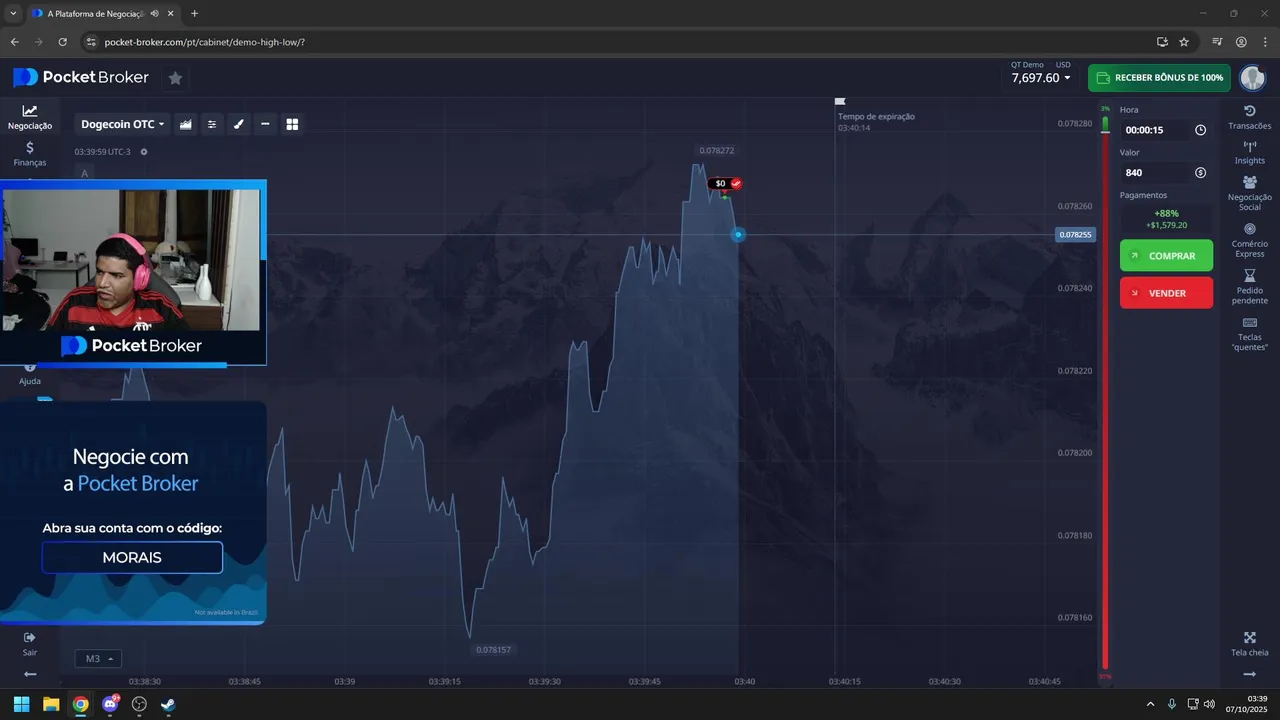This screenshot has height=720, width=1280.
Task: Open the Chrome menu three dots
Action: [x=1264, y=42]
